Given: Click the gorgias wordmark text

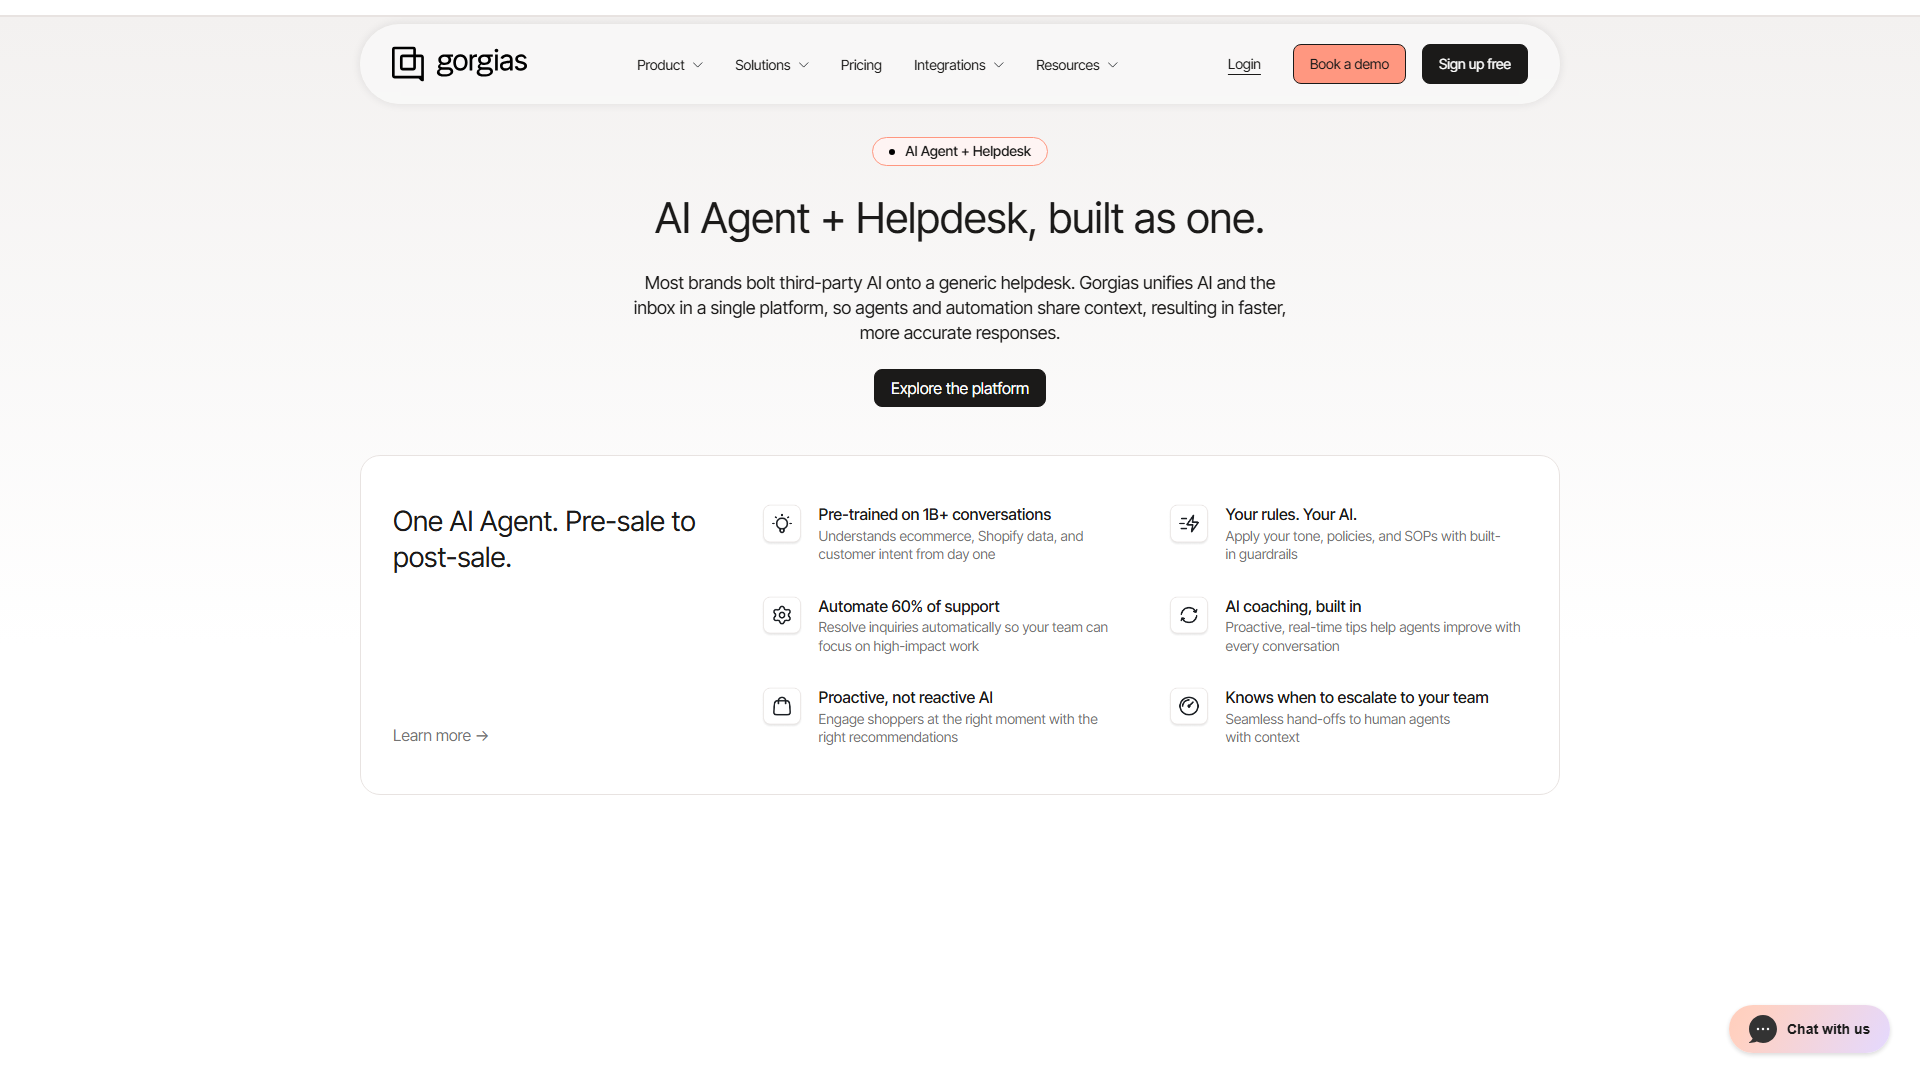Looking at the screenshot, I should [482, 62].
